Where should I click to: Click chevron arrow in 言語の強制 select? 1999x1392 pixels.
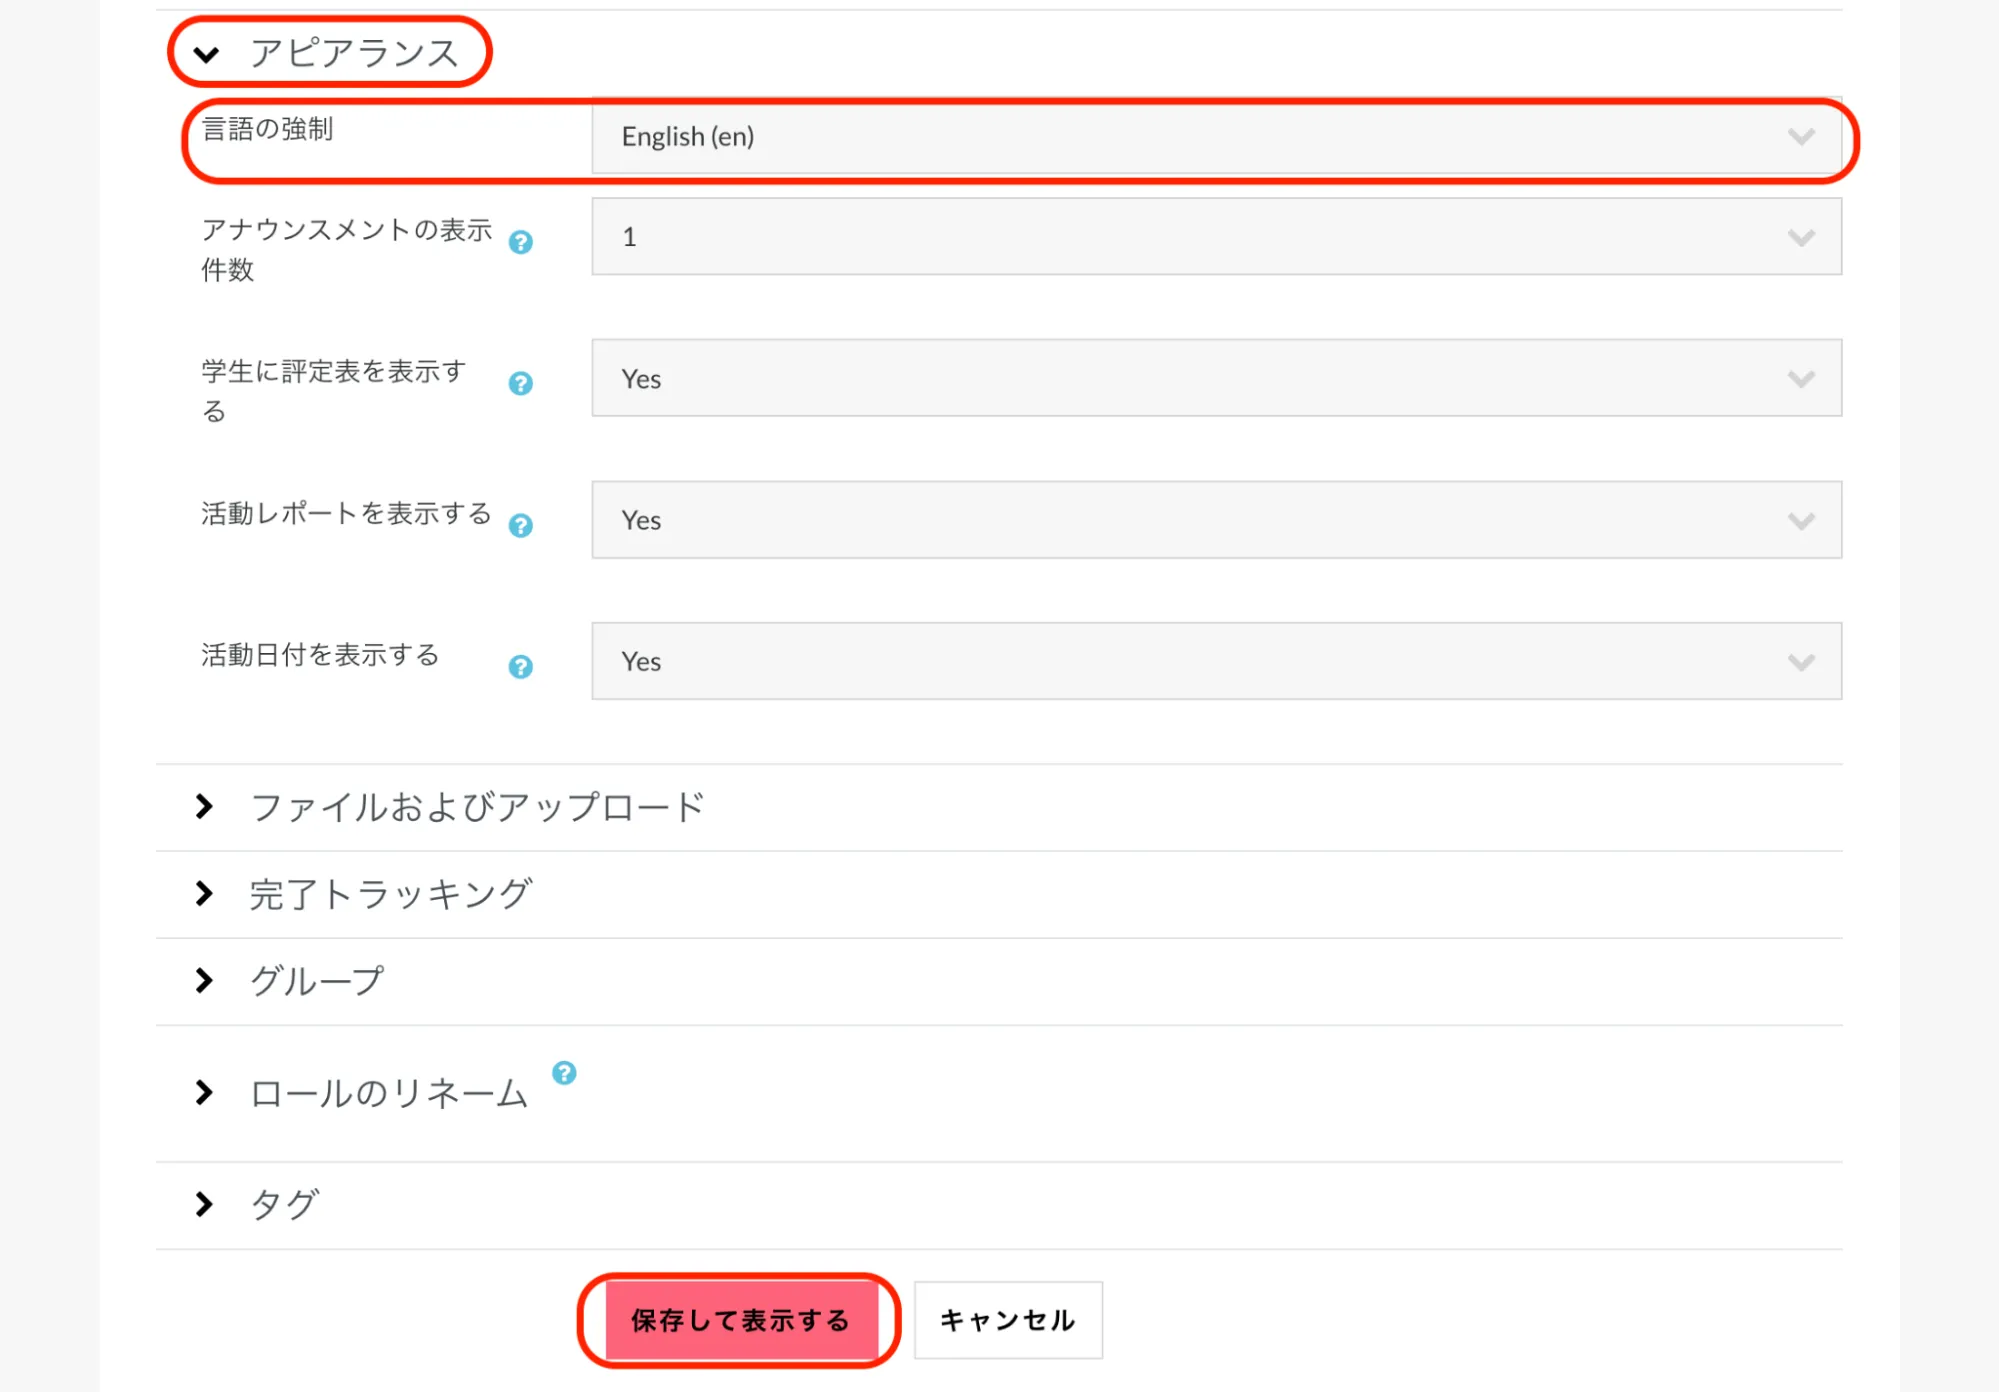pos(1801,137)
